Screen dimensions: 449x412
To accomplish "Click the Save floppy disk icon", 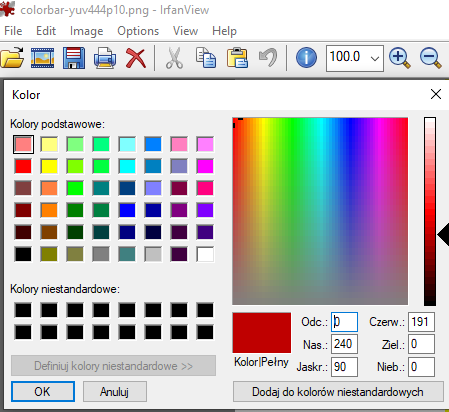I will pyautogui.click(x=74, y=58).
